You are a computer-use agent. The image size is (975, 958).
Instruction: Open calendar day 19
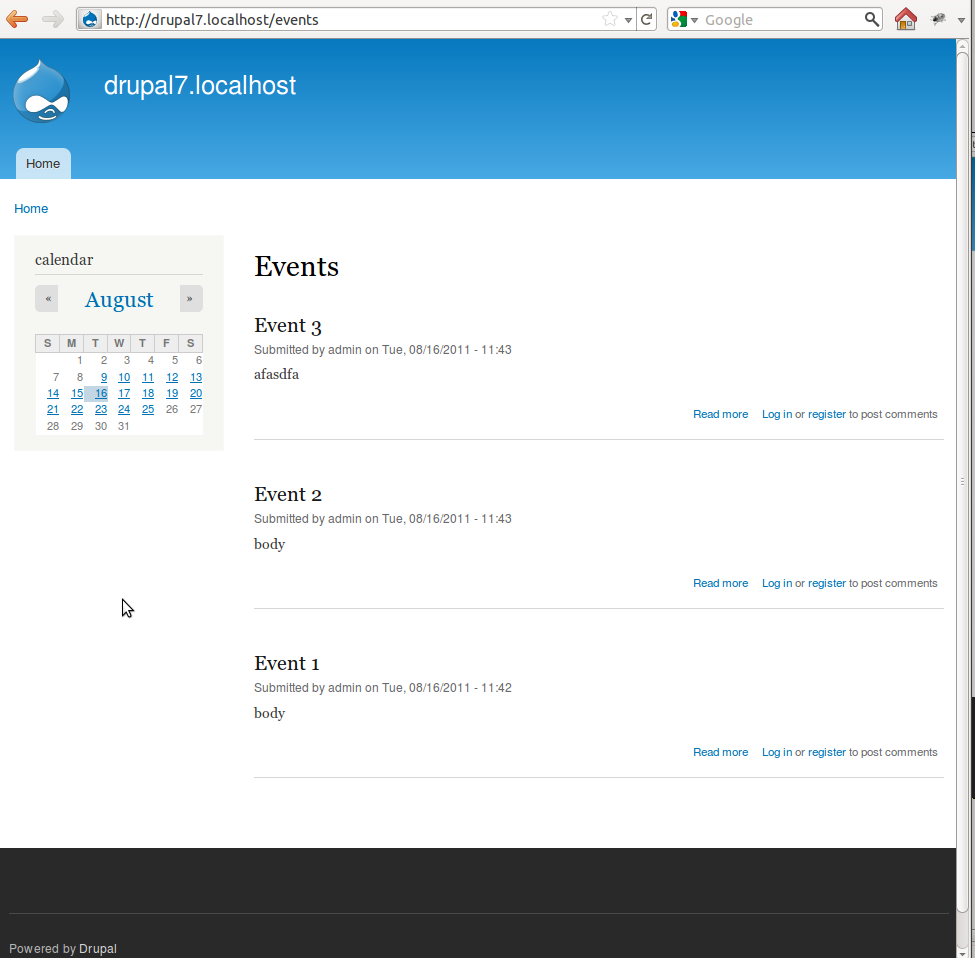click(172, 394)
